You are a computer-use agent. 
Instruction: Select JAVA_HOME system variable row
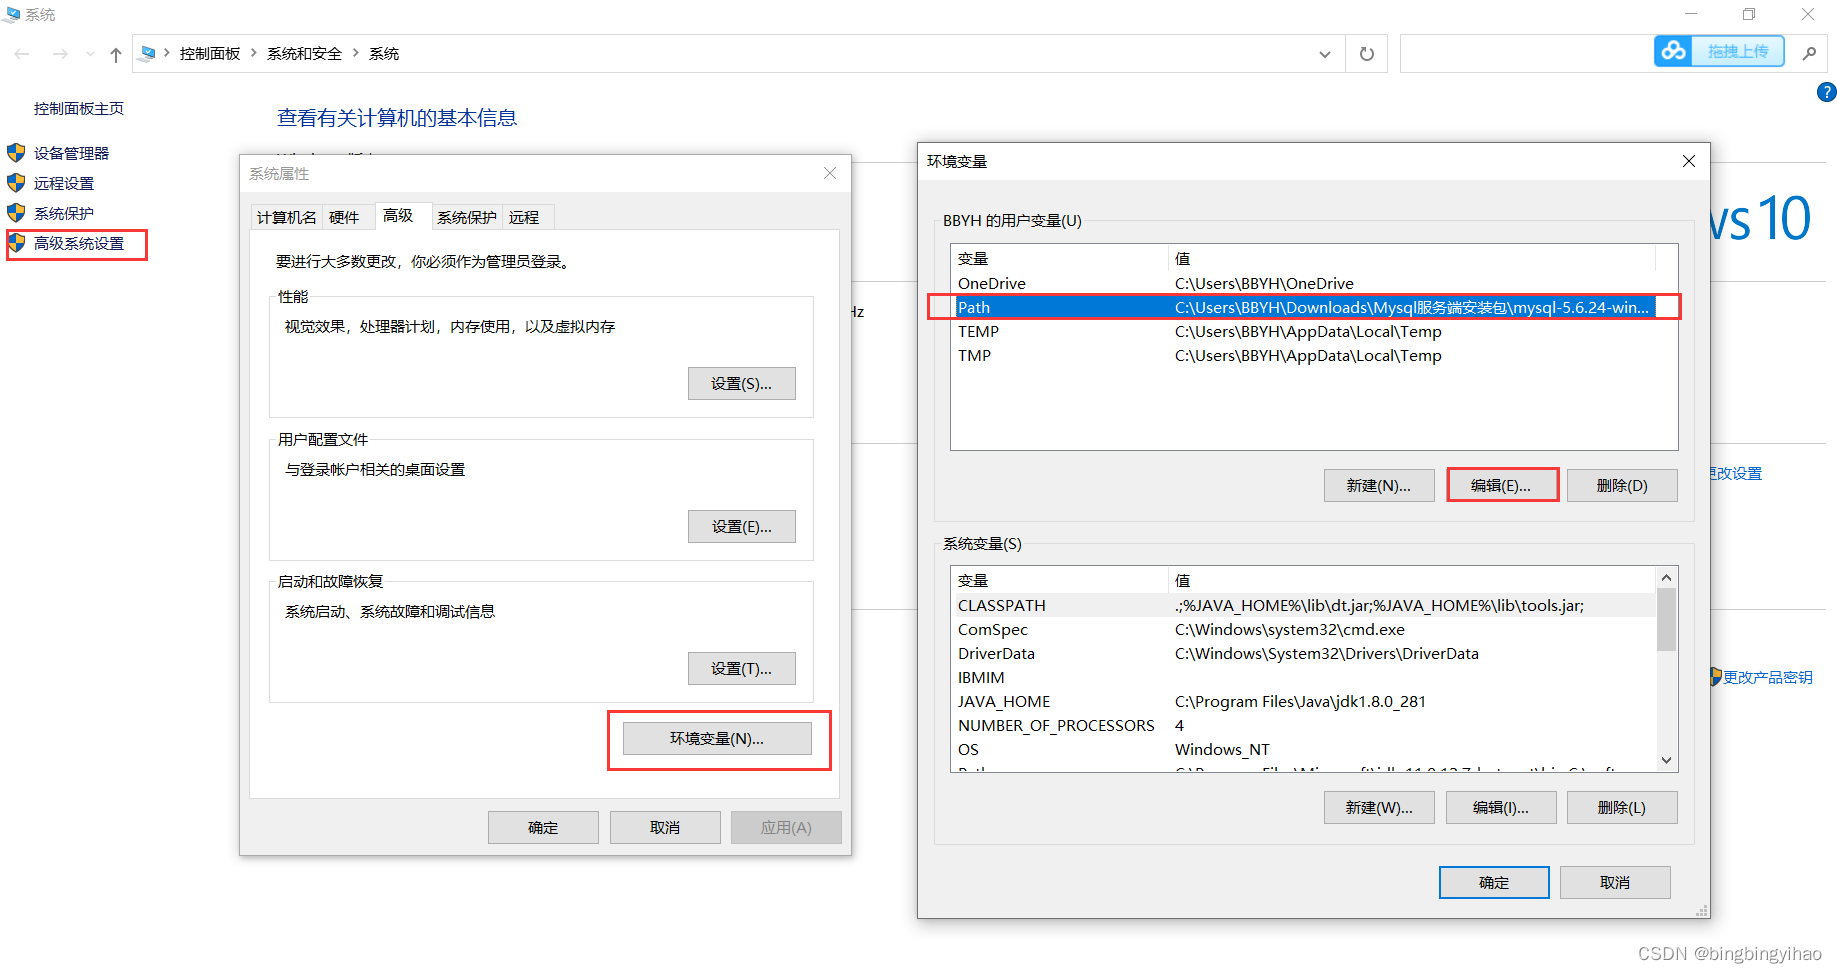(x=1304, y=701)
